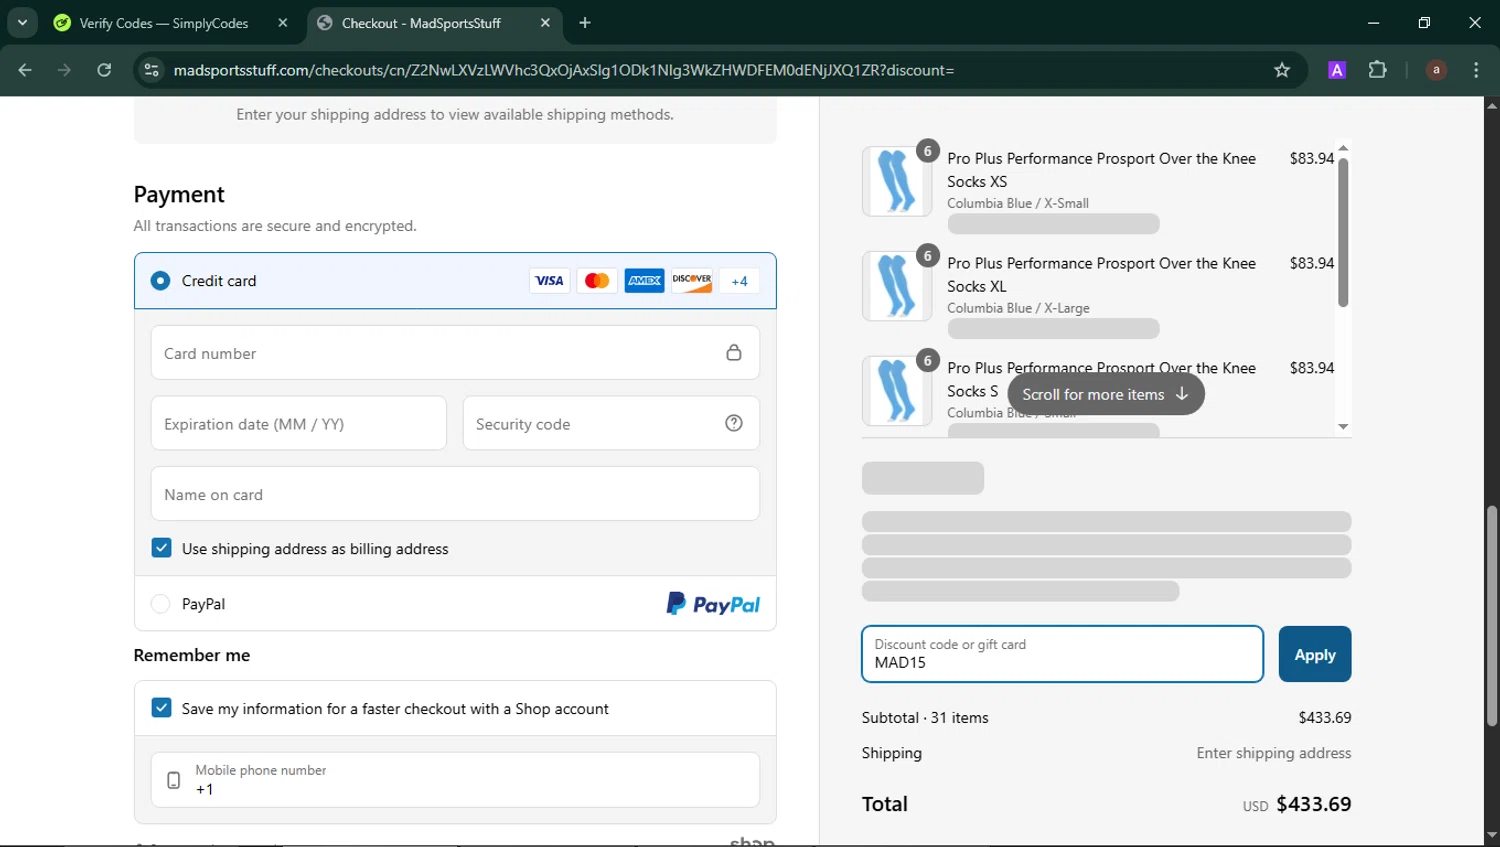The image size is (1500, 847).
Task: Focus the Mobile phone number field
Action: 455,780
